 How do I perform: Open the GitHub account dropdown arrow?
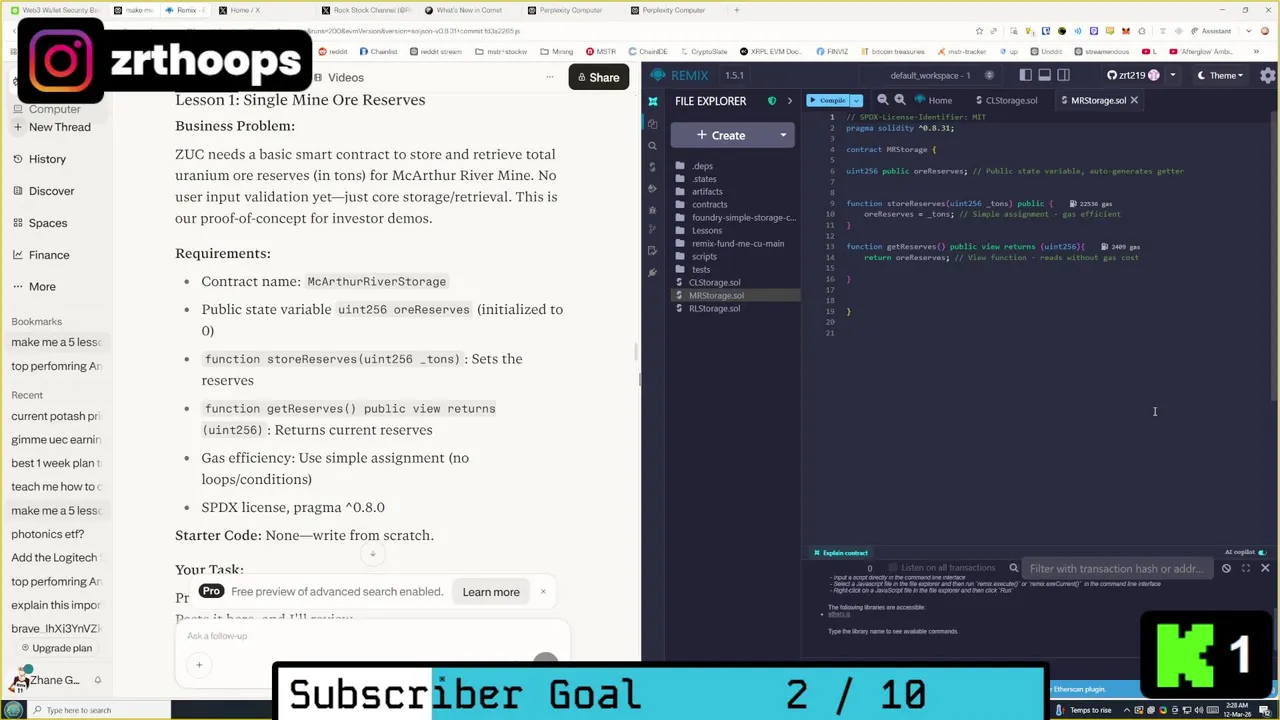(x=1173, y=75)
